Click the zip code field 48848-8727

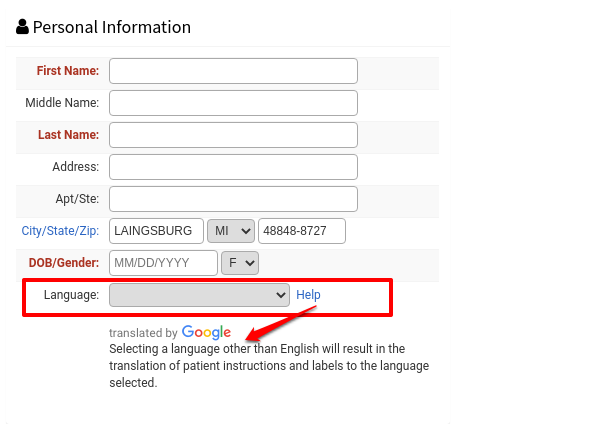[x=302, y=231]
